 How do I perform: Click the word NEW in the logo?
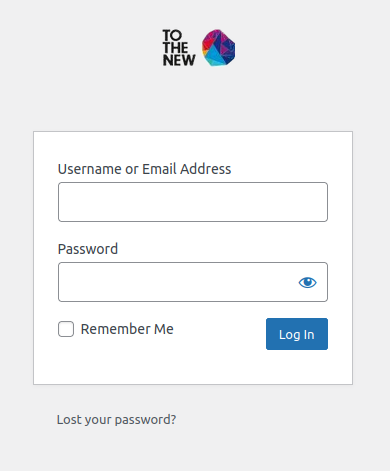179,60
